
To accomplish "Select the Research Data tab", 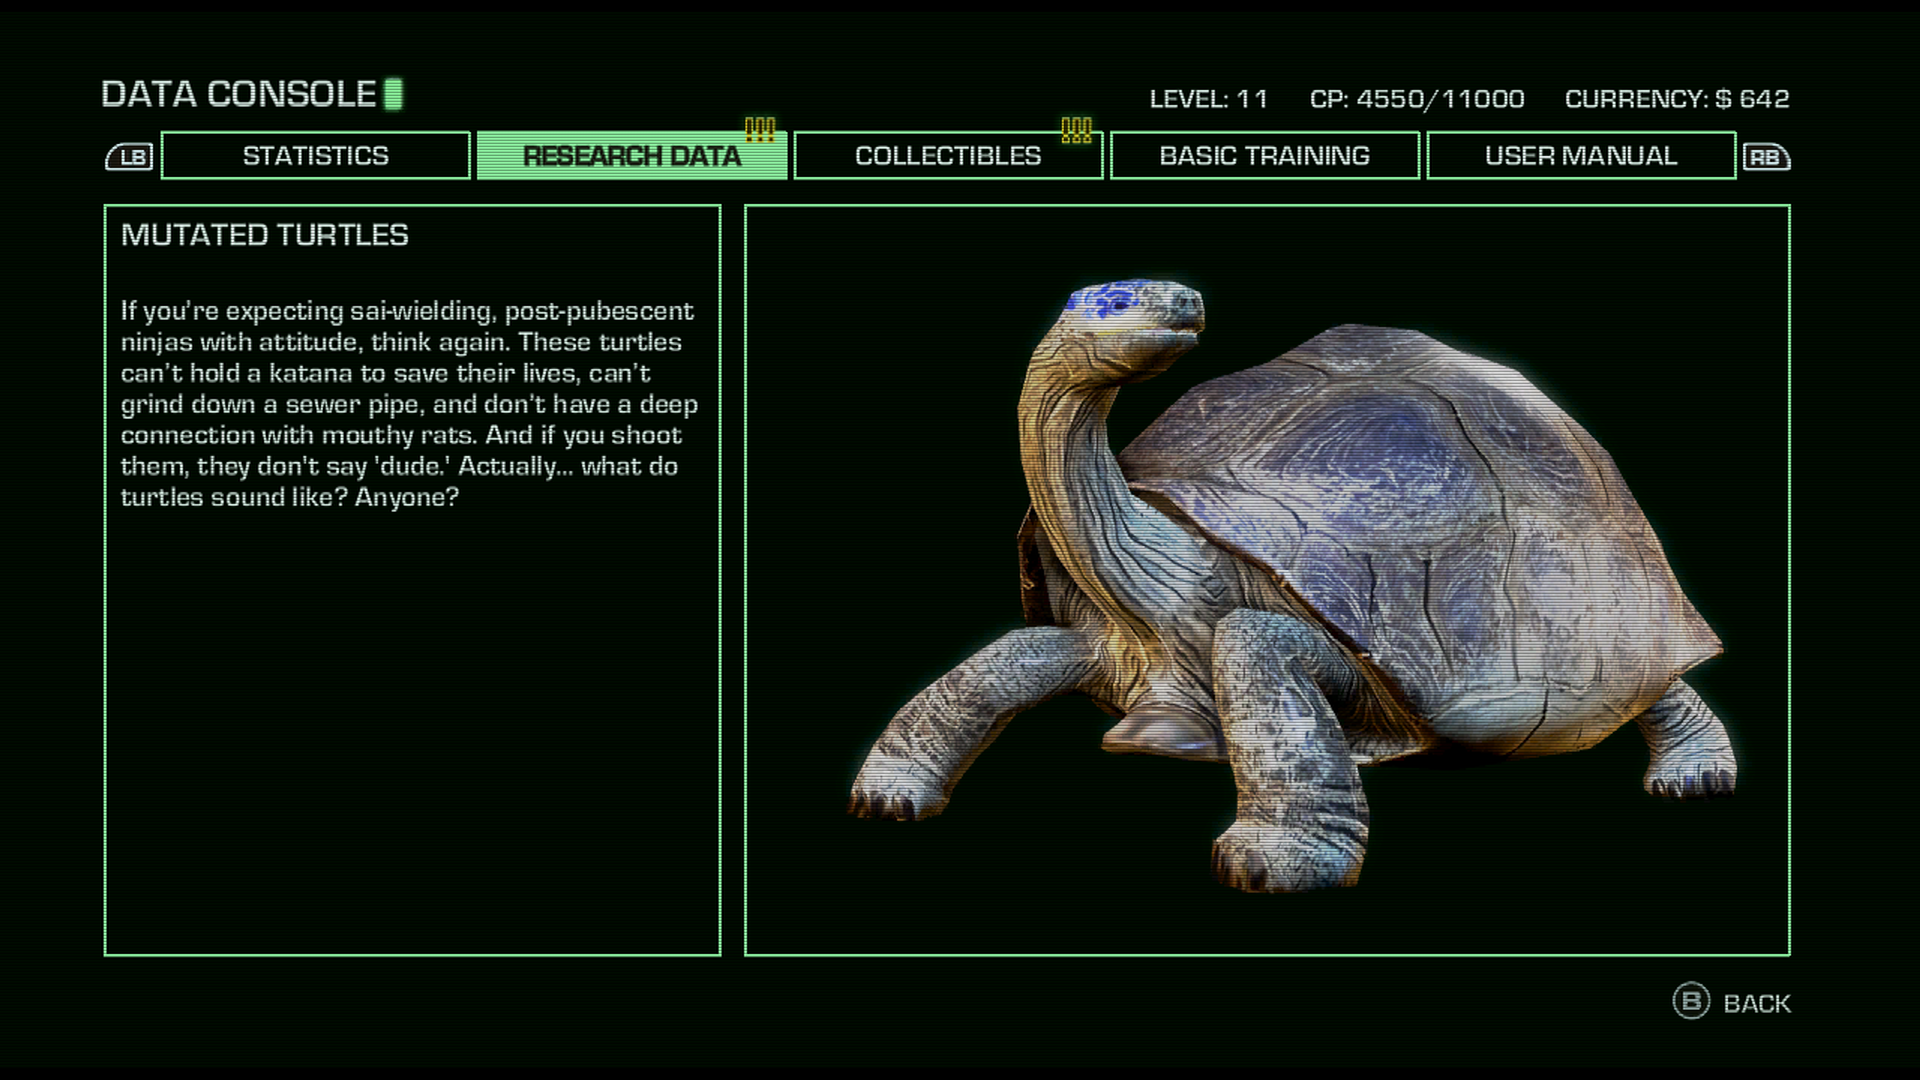I will (x=631, y=156).
